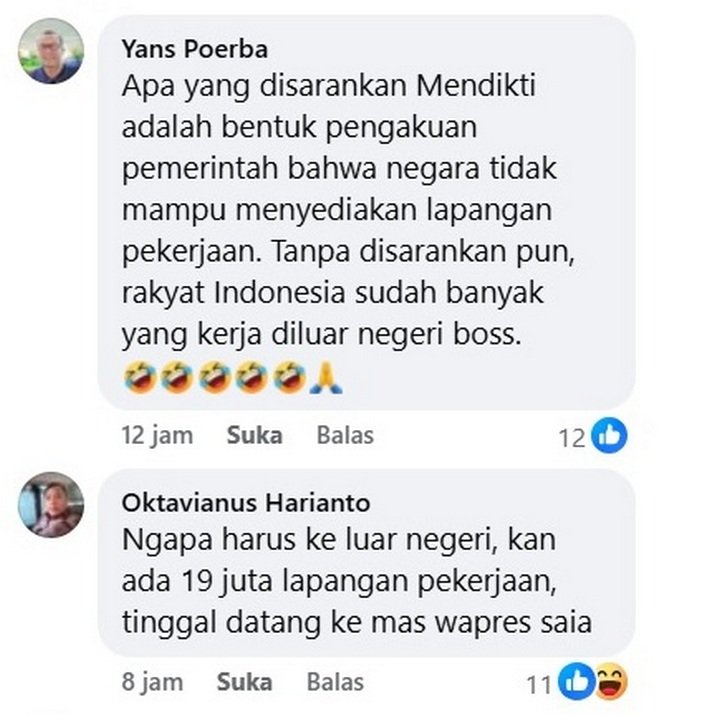
Task: Like Yans Poerba's comment with Suka
Action: coord(254,435)
